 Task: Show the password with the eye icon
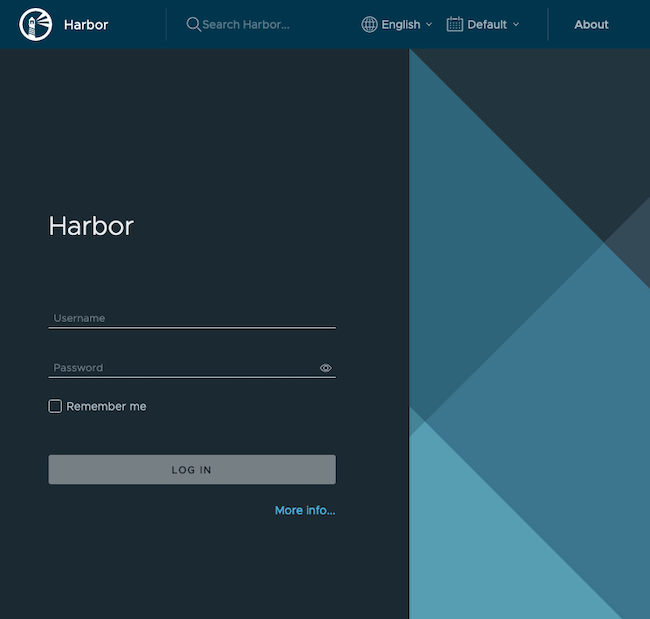pyautogui.click(x=325, y=368)
